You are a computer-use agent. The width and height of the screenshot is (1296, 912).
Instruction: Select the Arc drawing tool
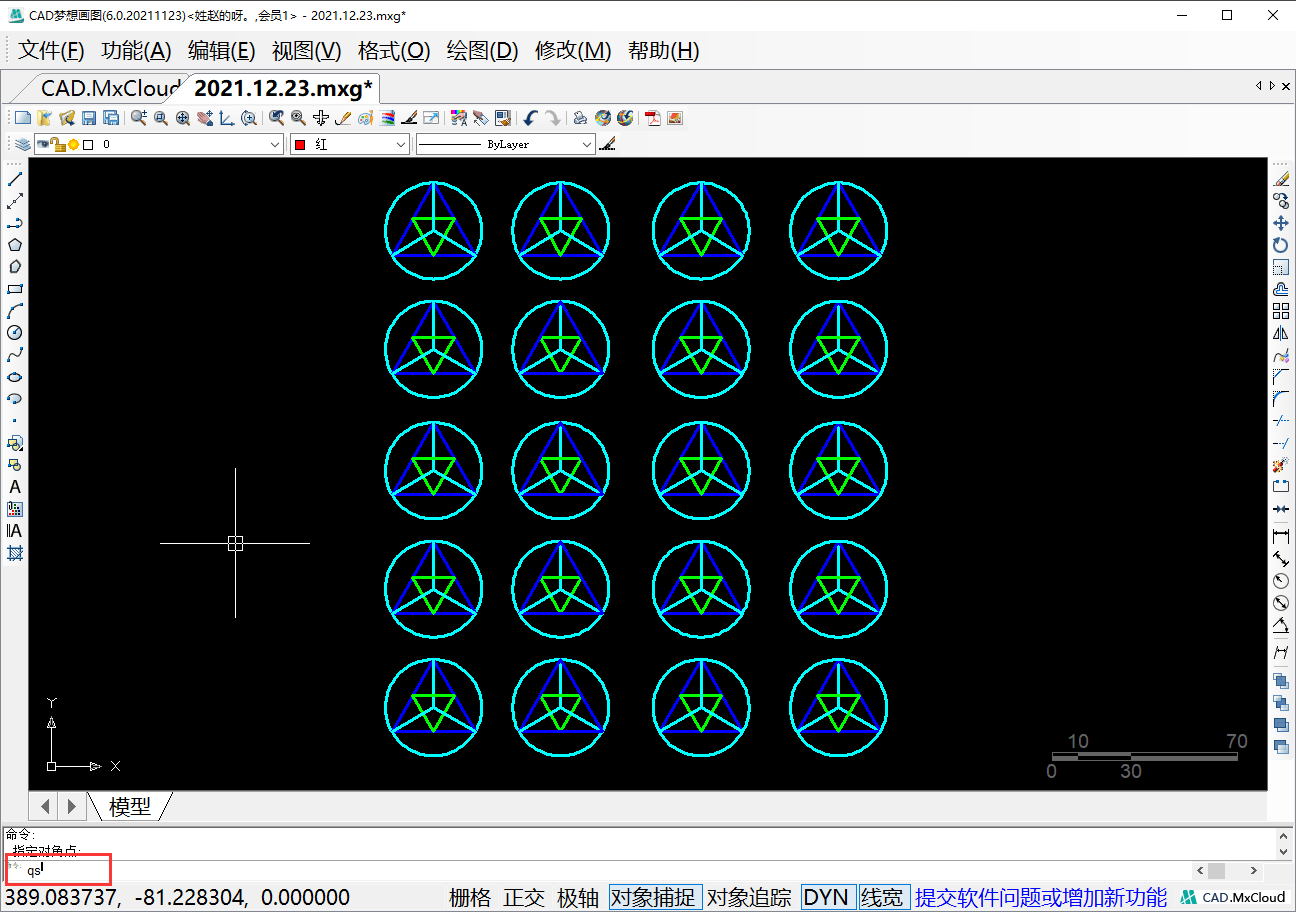point(15,311)
